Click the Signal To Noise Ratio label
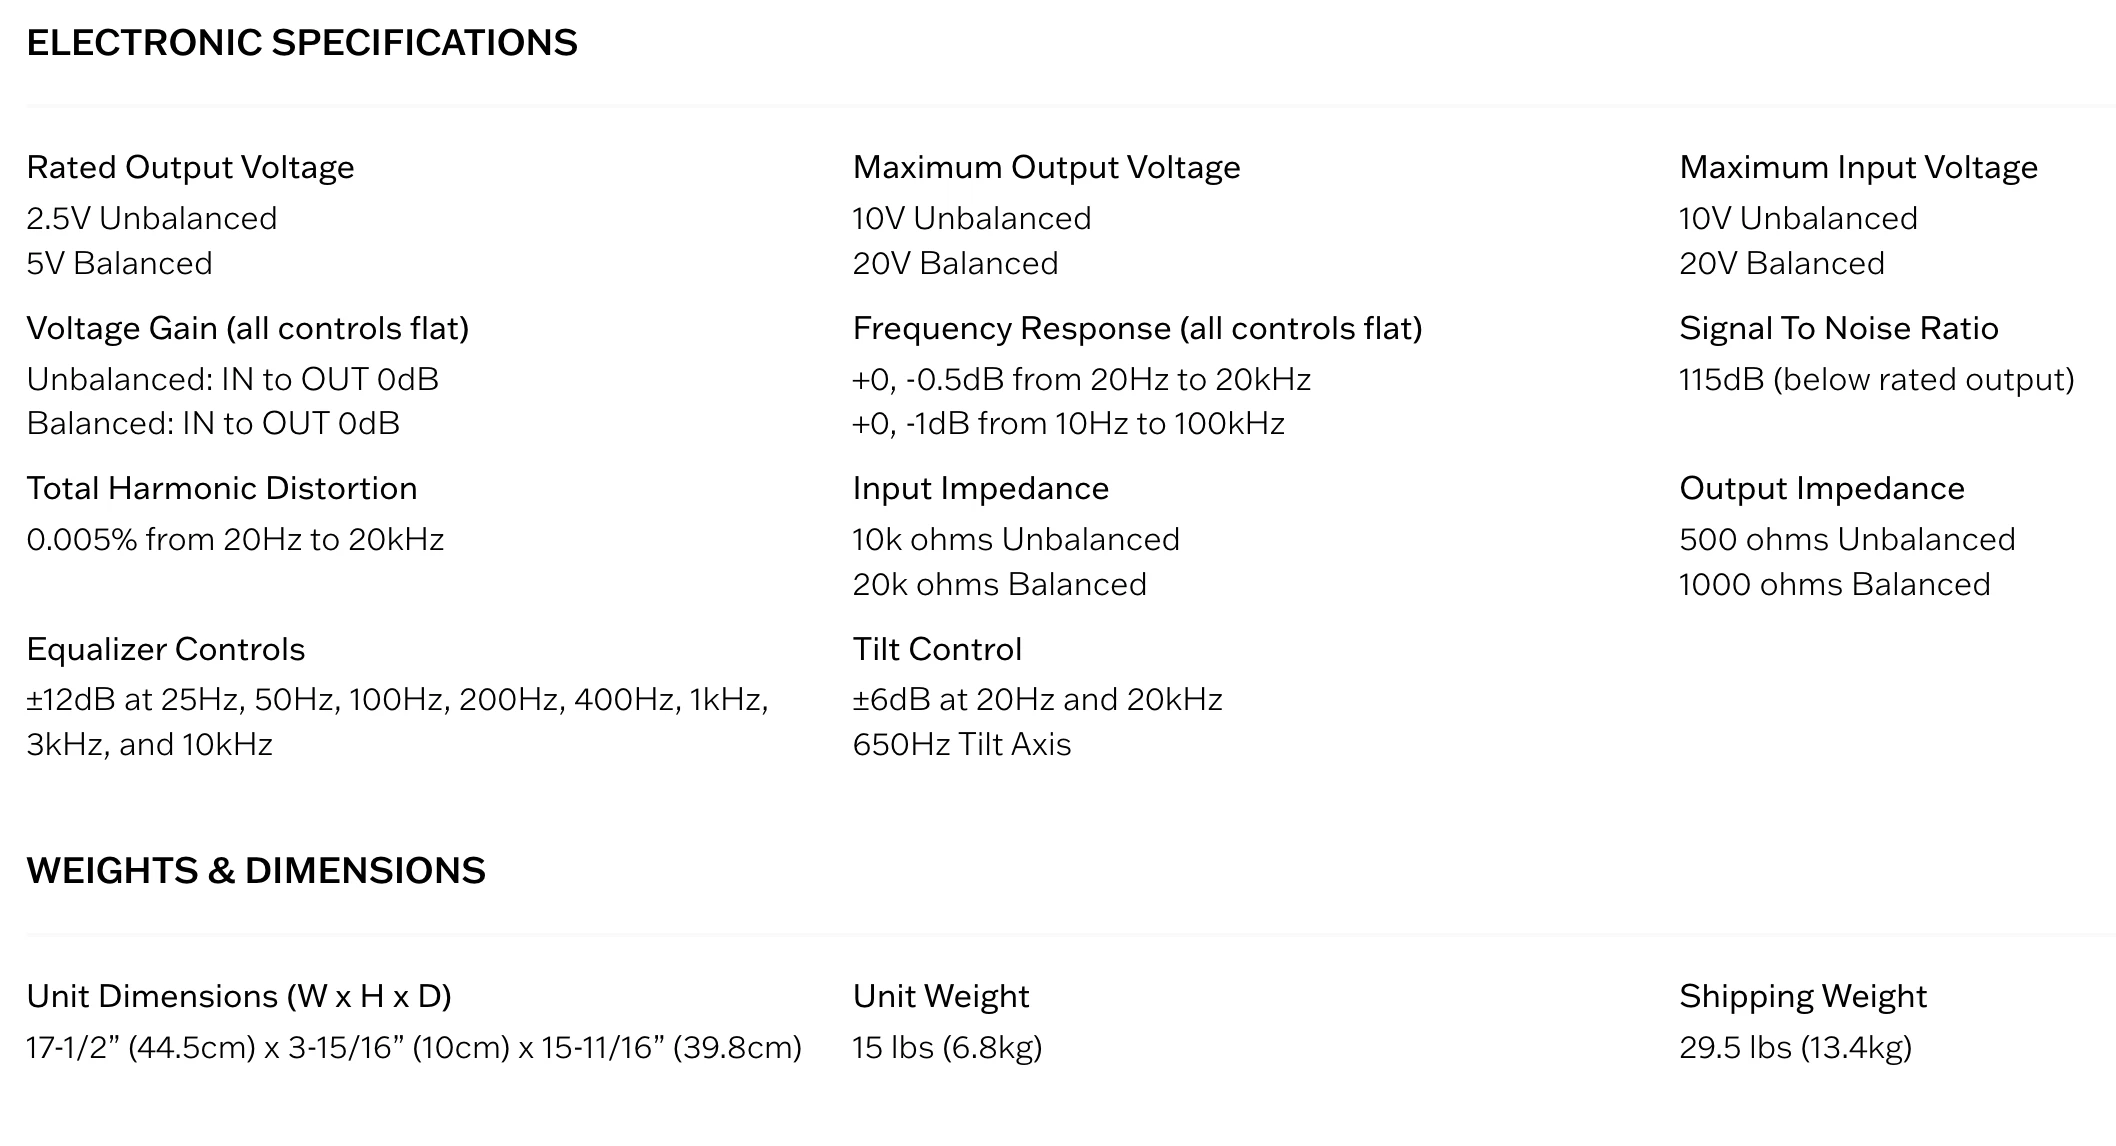The width and height of the screenshot is (2116, 1146). tap(1839, 328)
